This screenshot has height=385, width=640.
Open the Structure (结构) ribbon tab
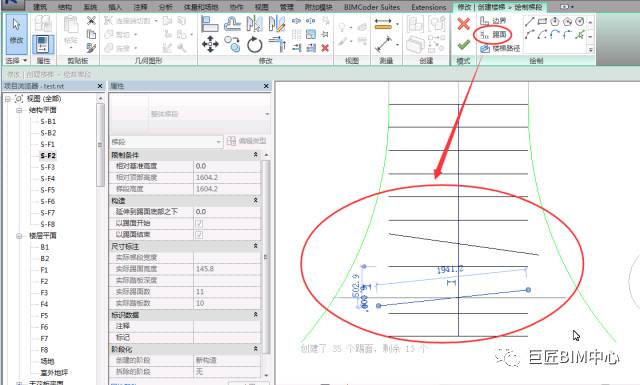64,7
